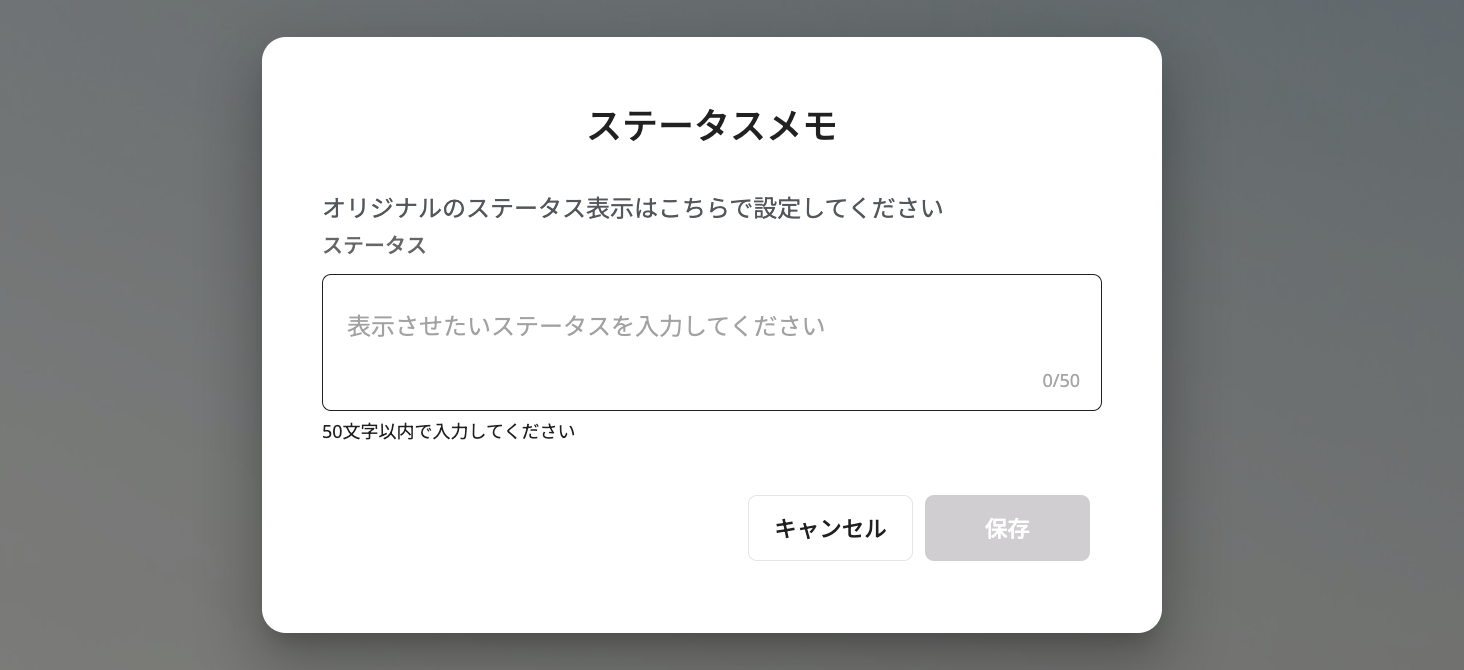Click the backdrop area above the dialog

[x=712, y=18]
